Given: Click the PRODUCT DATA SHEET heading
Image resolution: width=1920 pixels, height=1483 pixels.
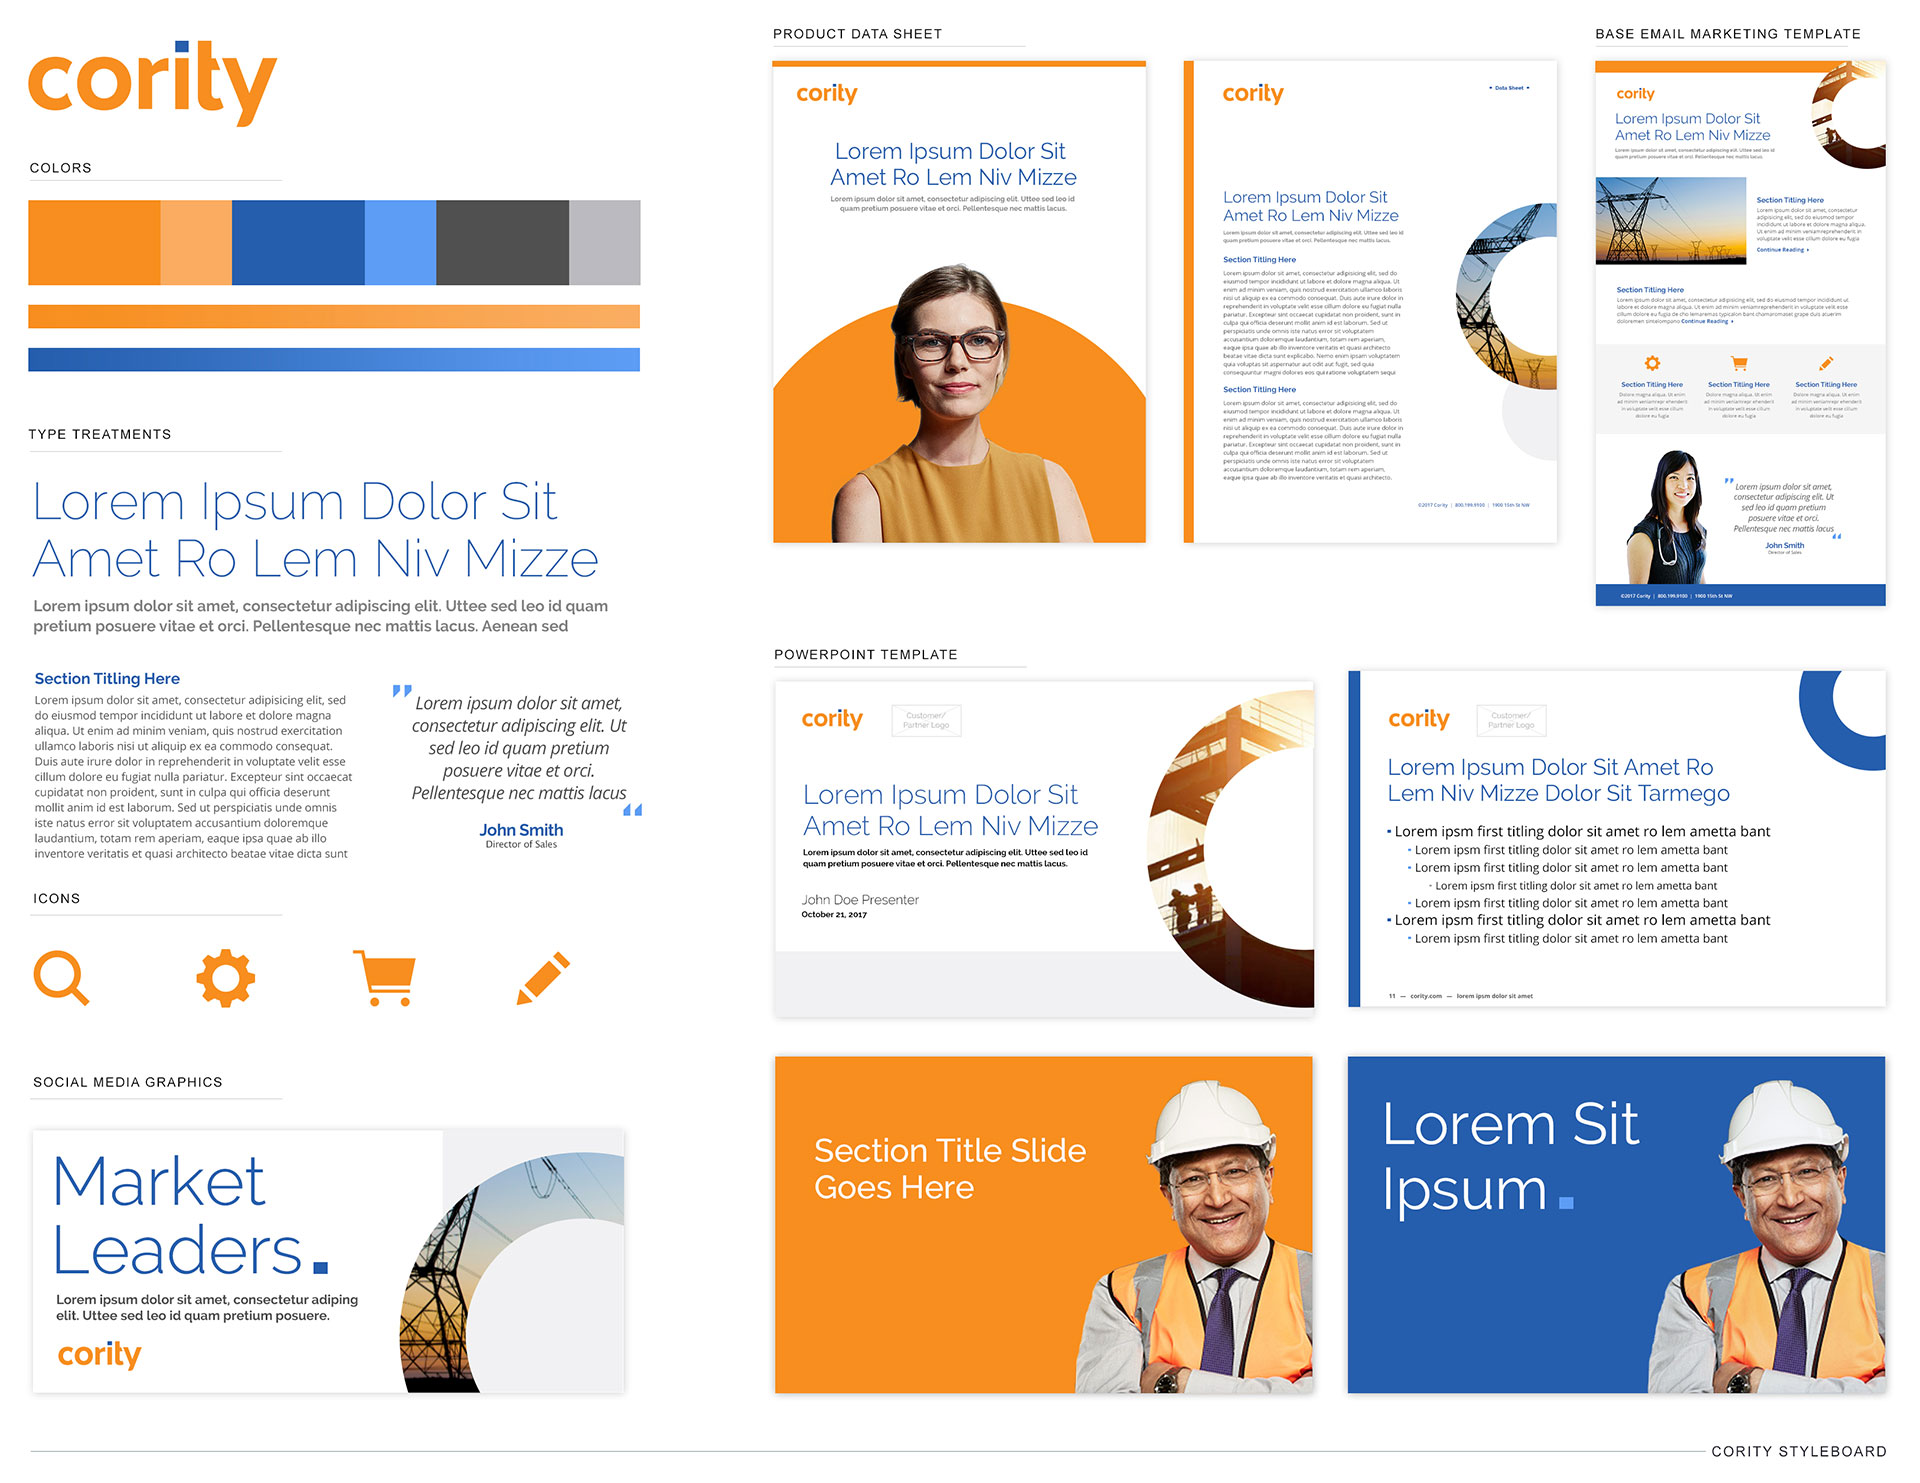Looking at the screenshot, I should click(x=858, y=34).
